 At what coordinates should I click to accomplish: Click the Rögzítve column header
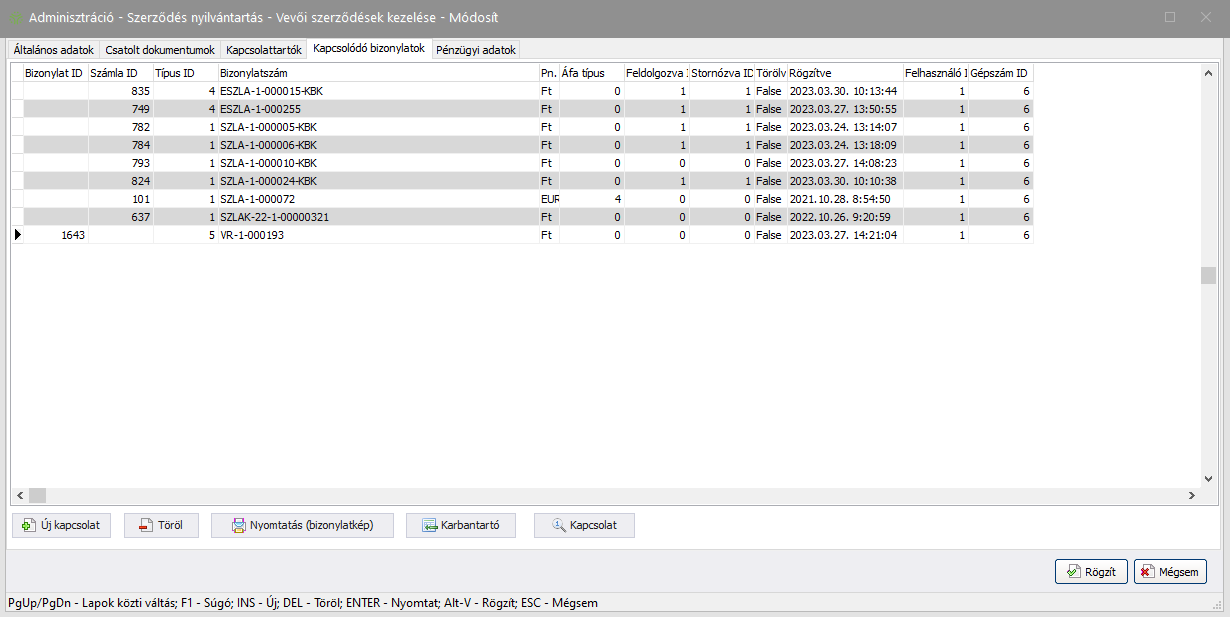843,73
